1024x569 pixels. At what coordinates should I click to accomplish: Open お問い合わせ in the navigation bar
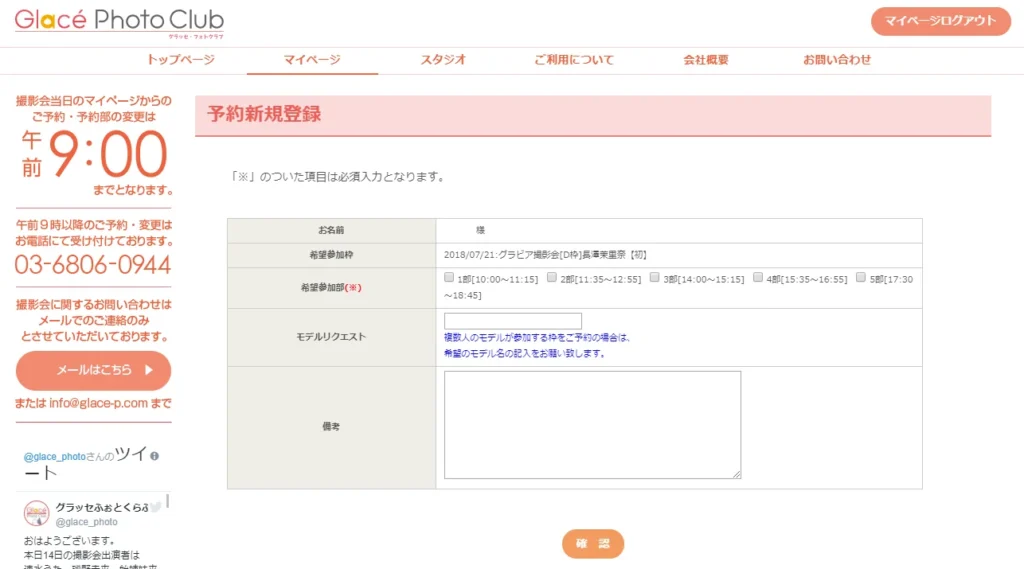[x=837, y=60]
